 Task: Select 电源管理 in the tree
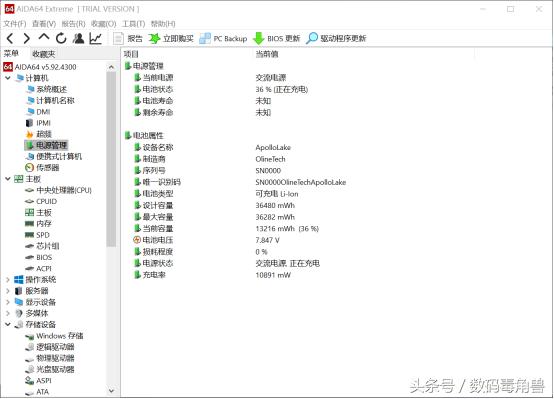pos(47,145)
